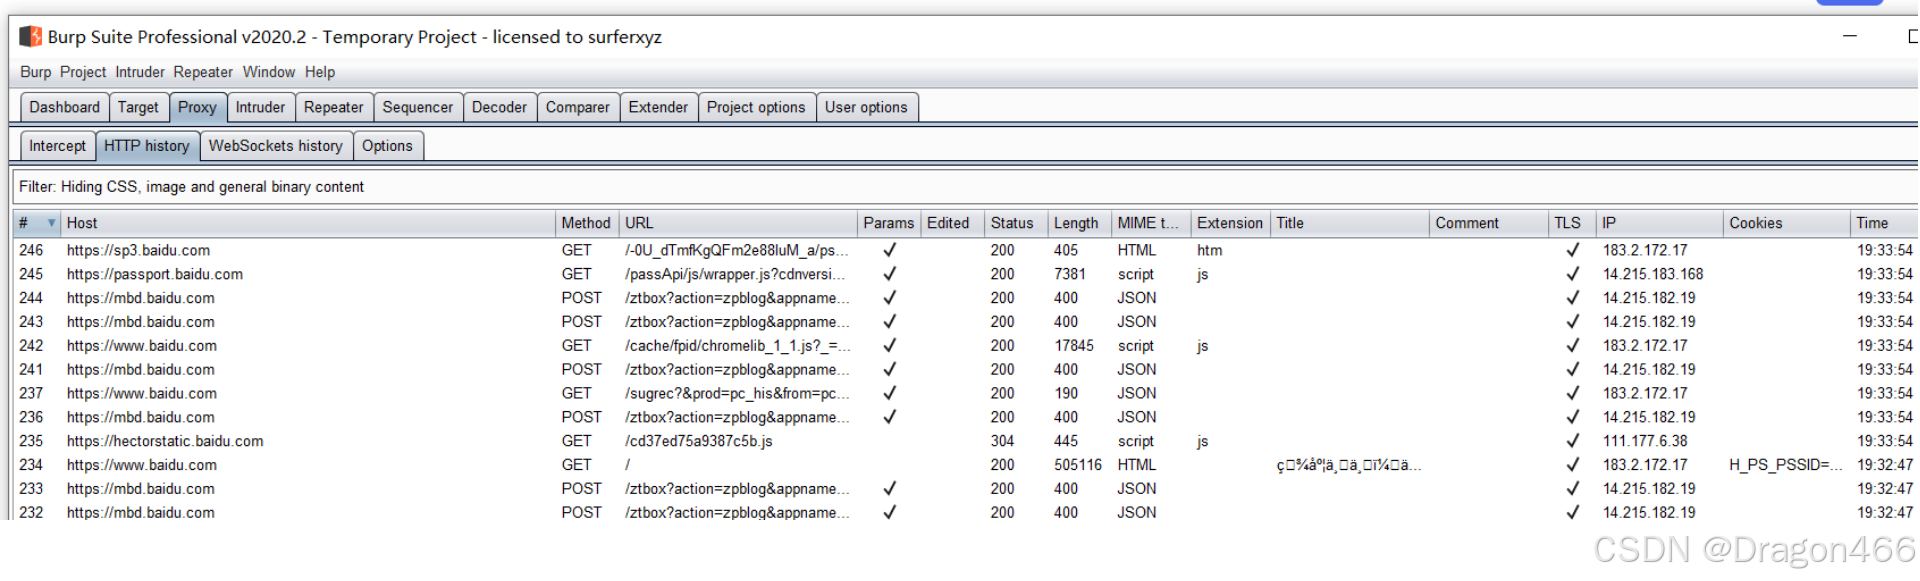Open the Intruder menu in menu bar
The image size is (1920, 581).
point(140,72)
